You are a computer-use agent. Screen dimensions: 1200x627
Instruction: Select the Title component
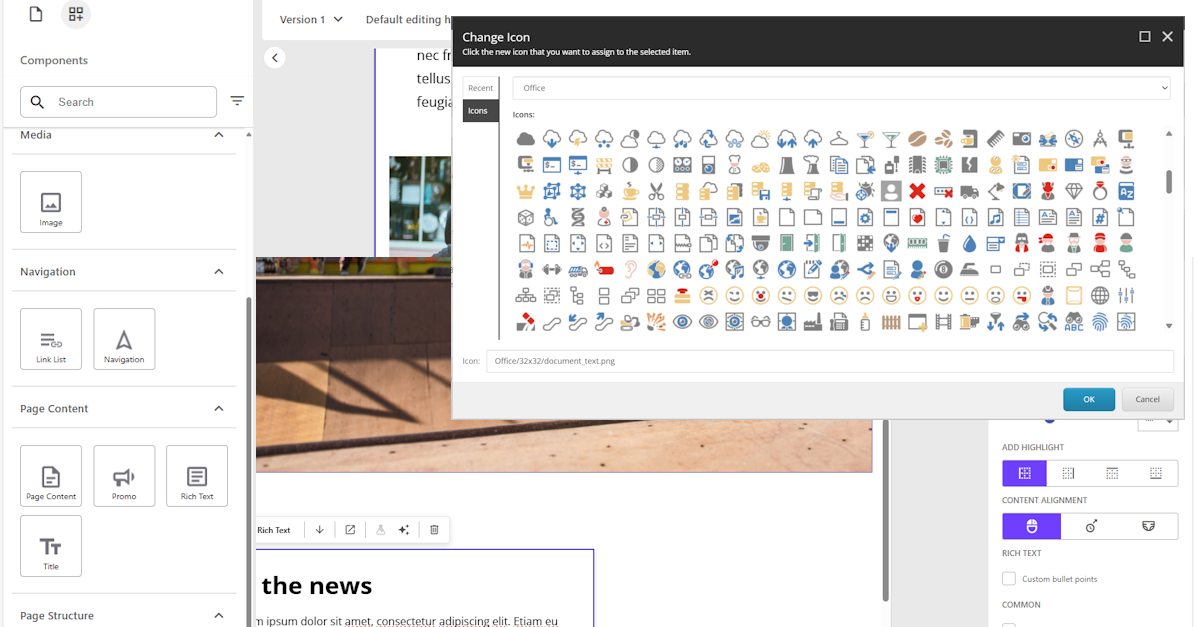click(51, 546)
